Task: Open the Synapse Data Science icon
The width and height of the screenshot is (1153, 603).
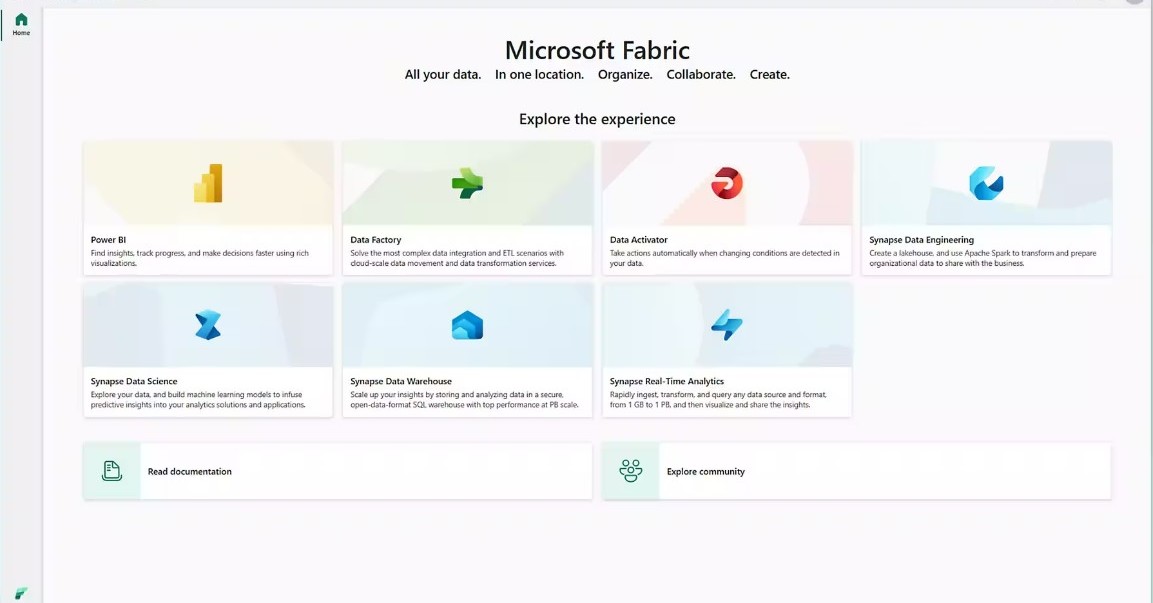Action: click(208, 324)
